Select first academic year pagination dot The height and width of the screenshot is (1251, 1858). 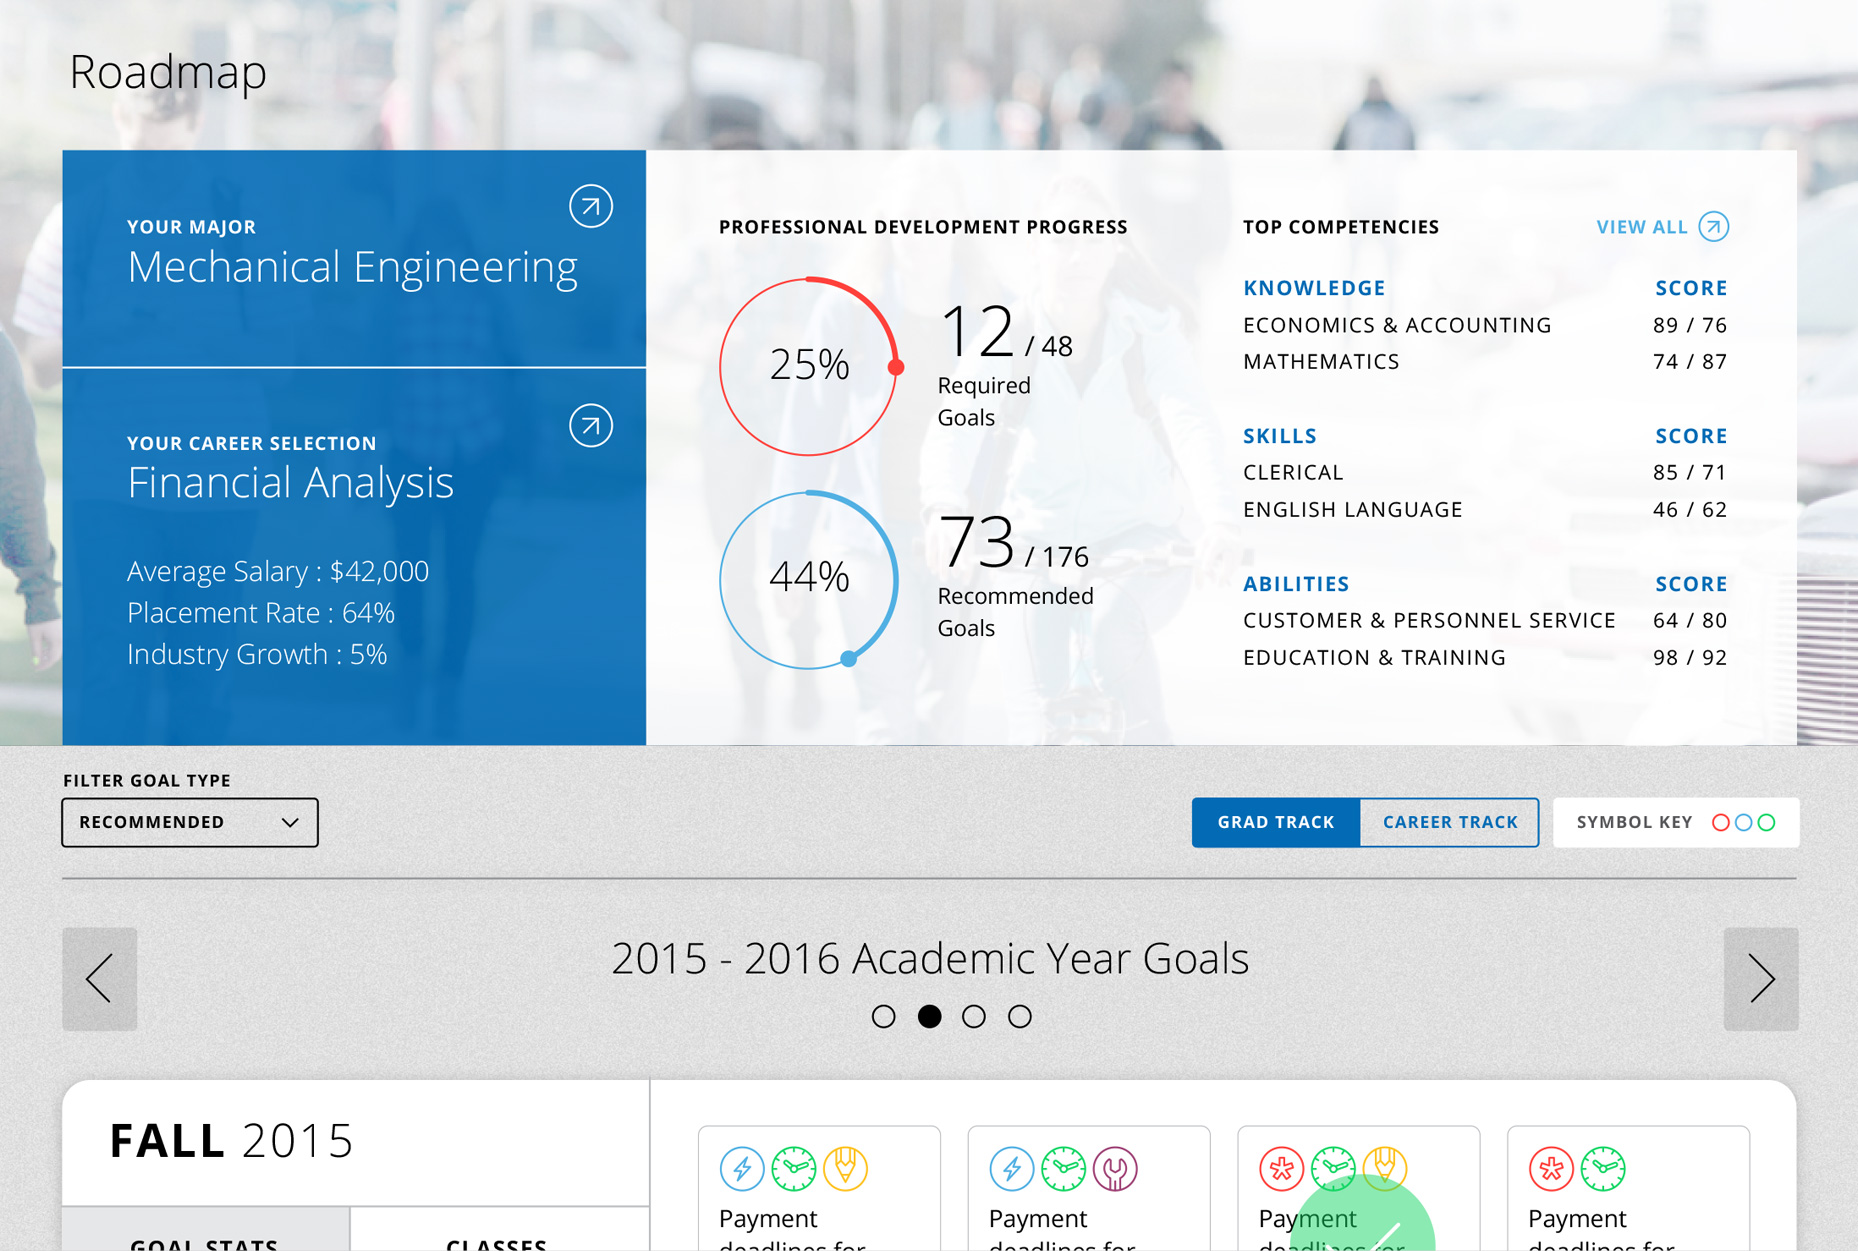[x=884, y=1017]
